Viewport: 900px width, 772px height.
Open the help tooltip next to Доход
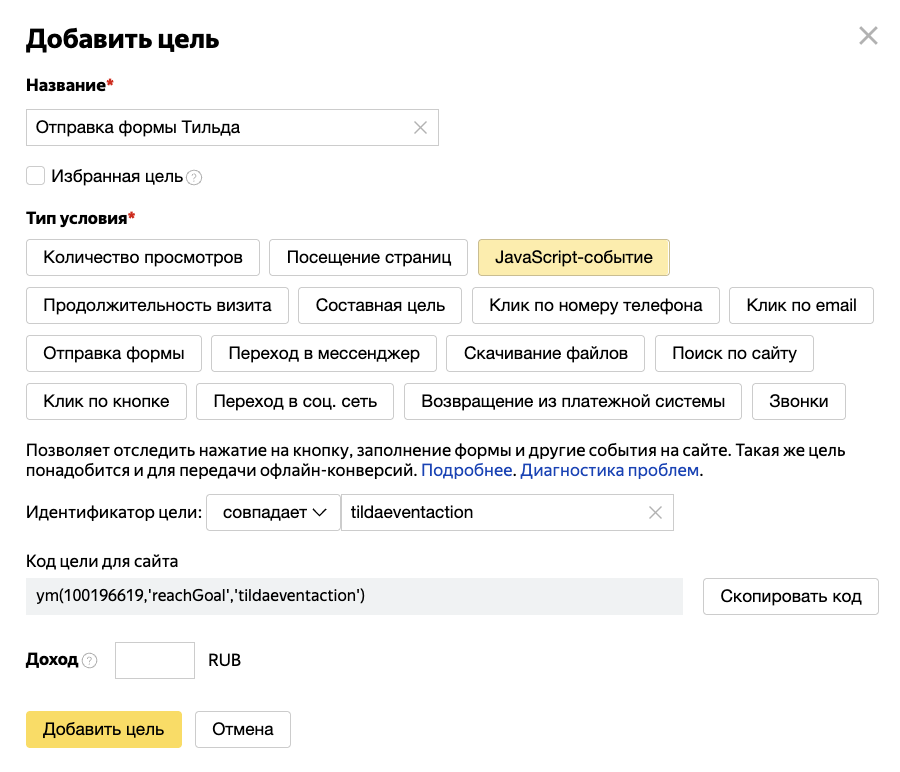click(x=90, y=660)
